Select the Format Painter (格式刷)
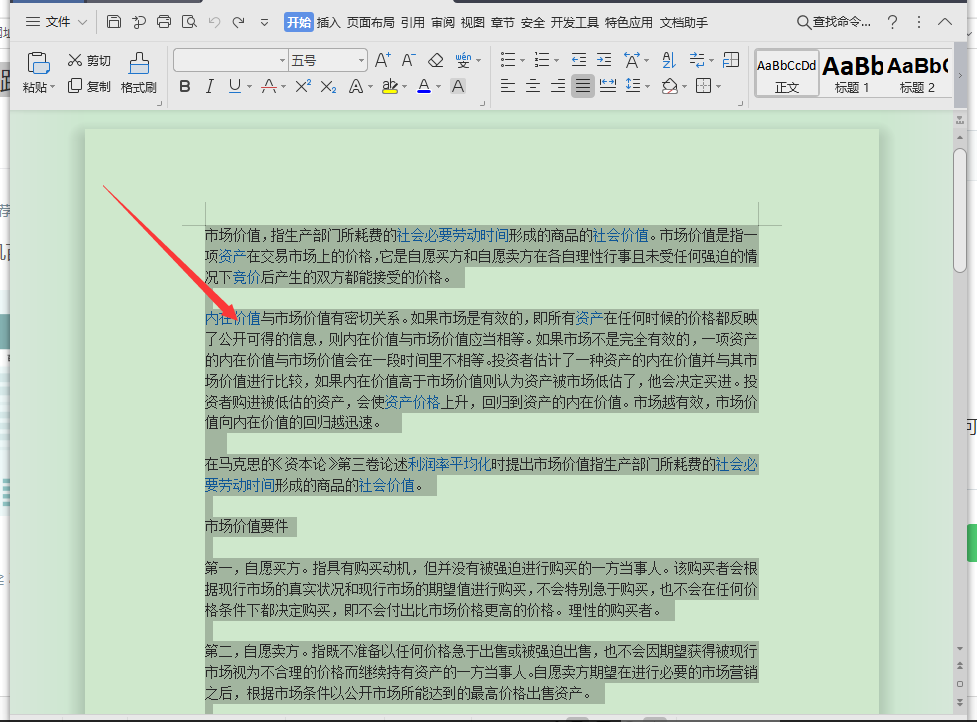This screenshot has height=722, width=977. (x=138, y=73)
